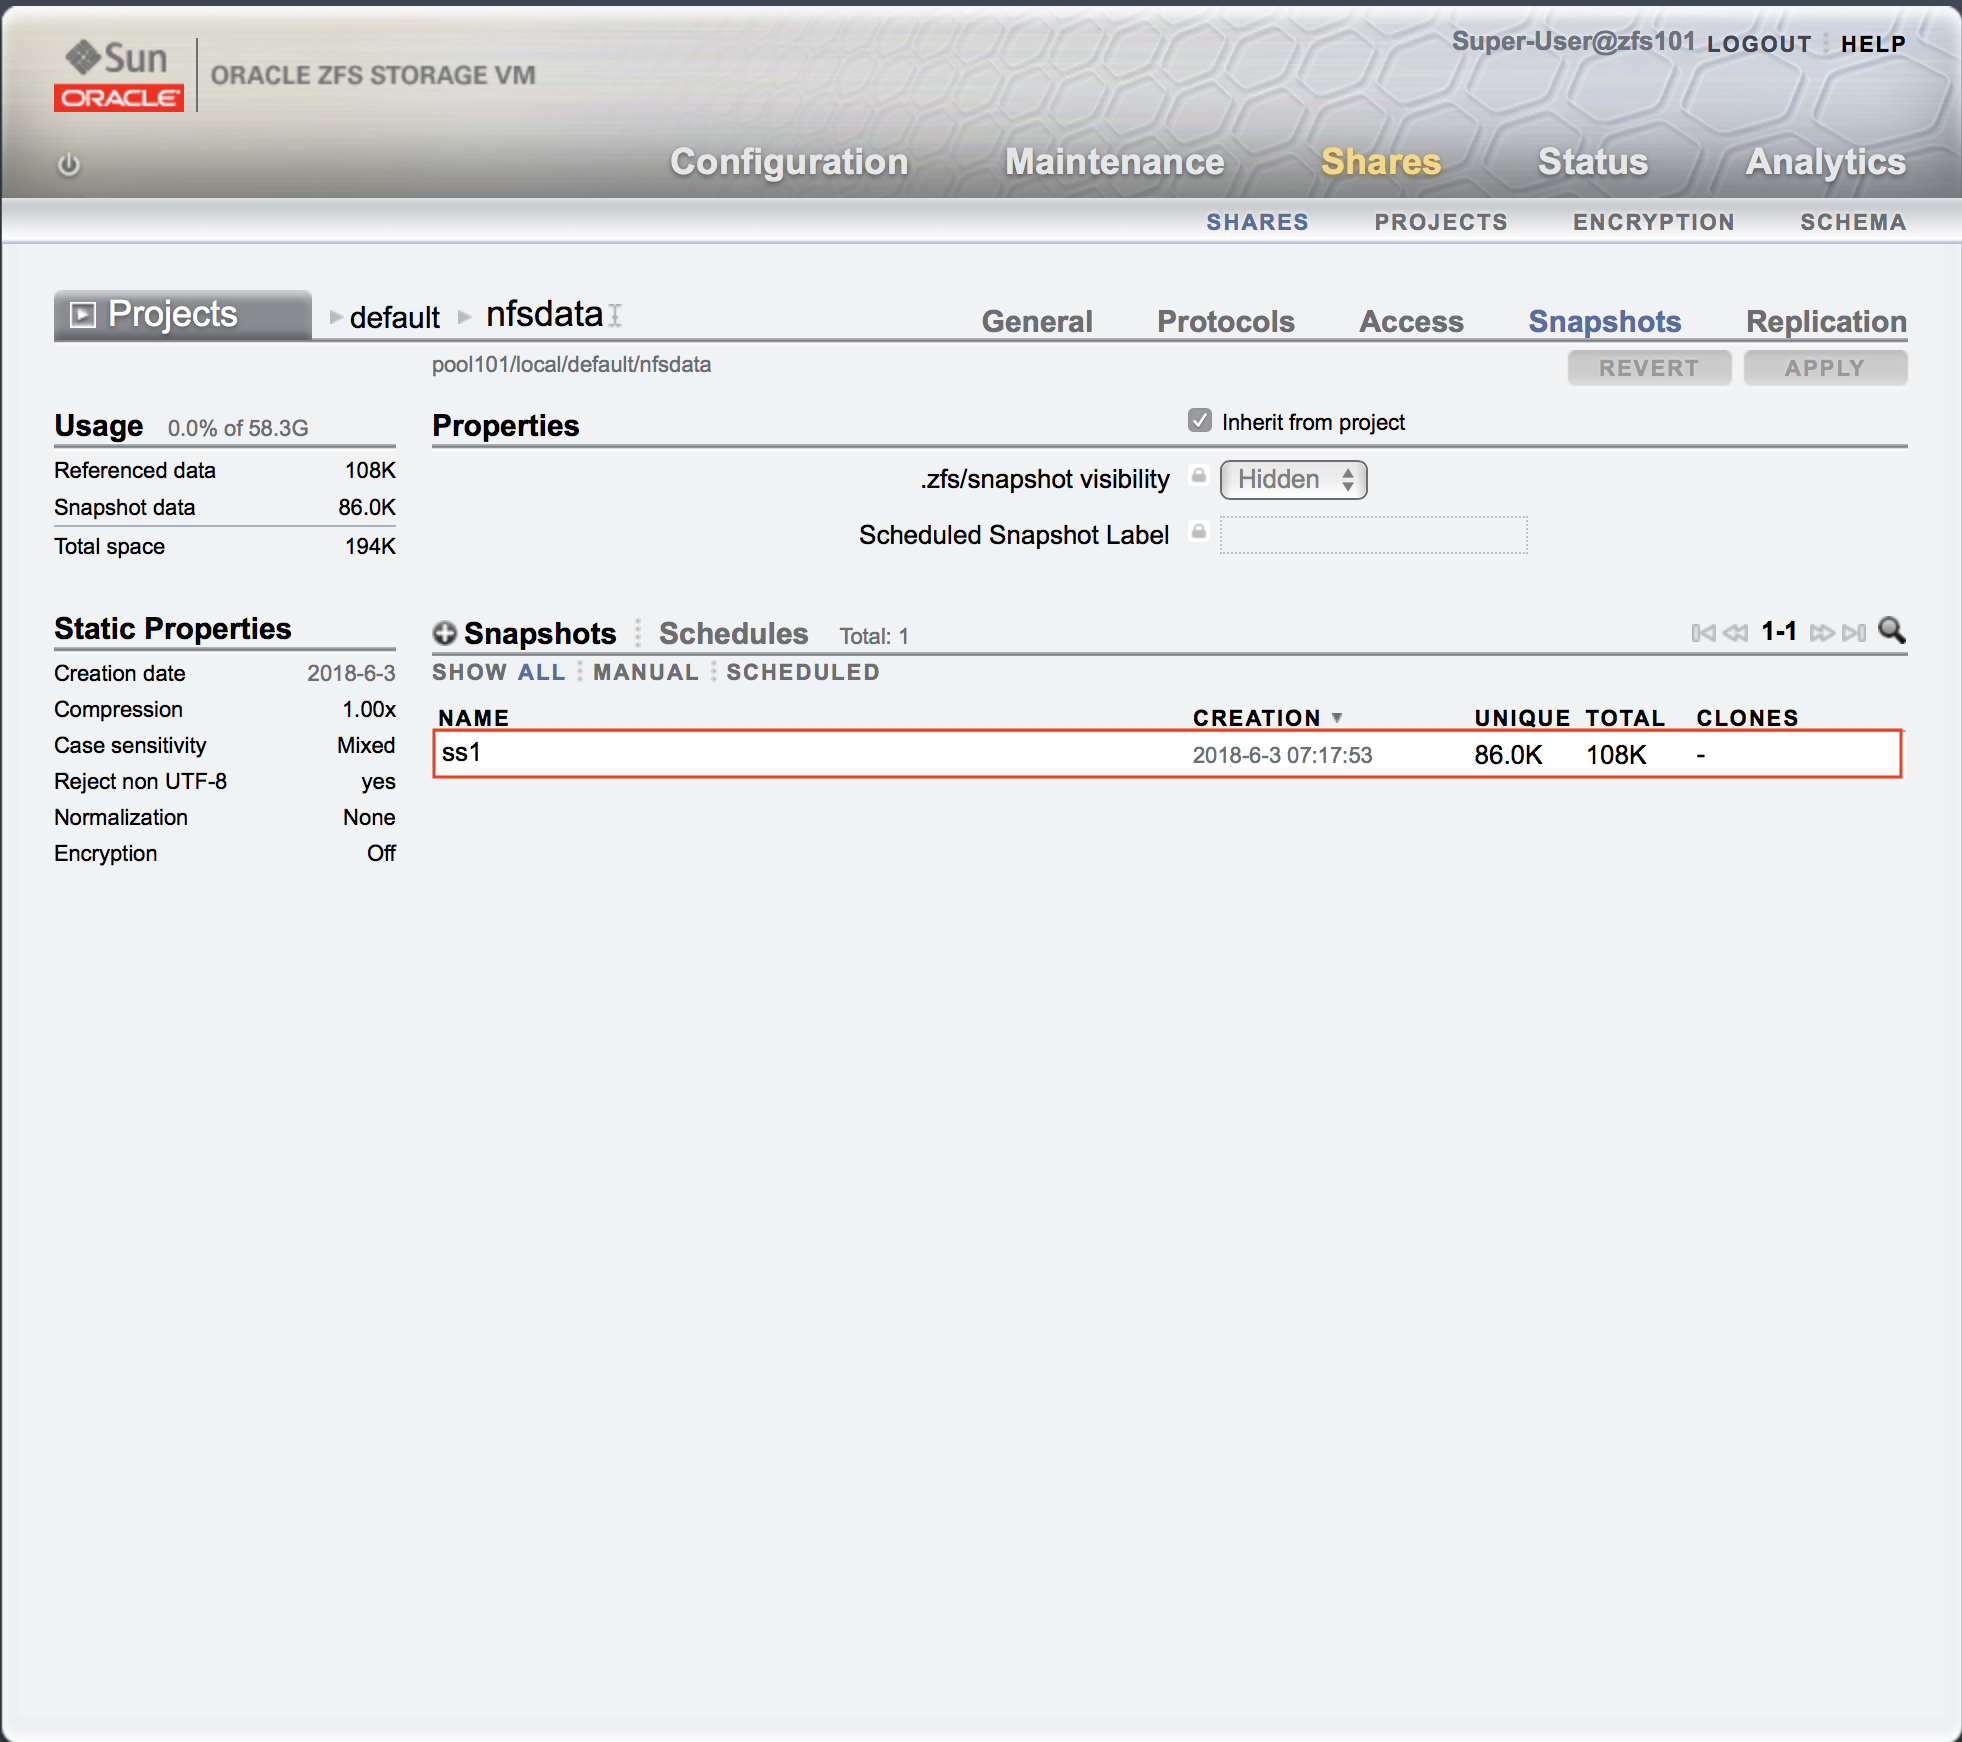Go to the first page of snapshots
The image size is (1962, 1742).
[1703, 633]
